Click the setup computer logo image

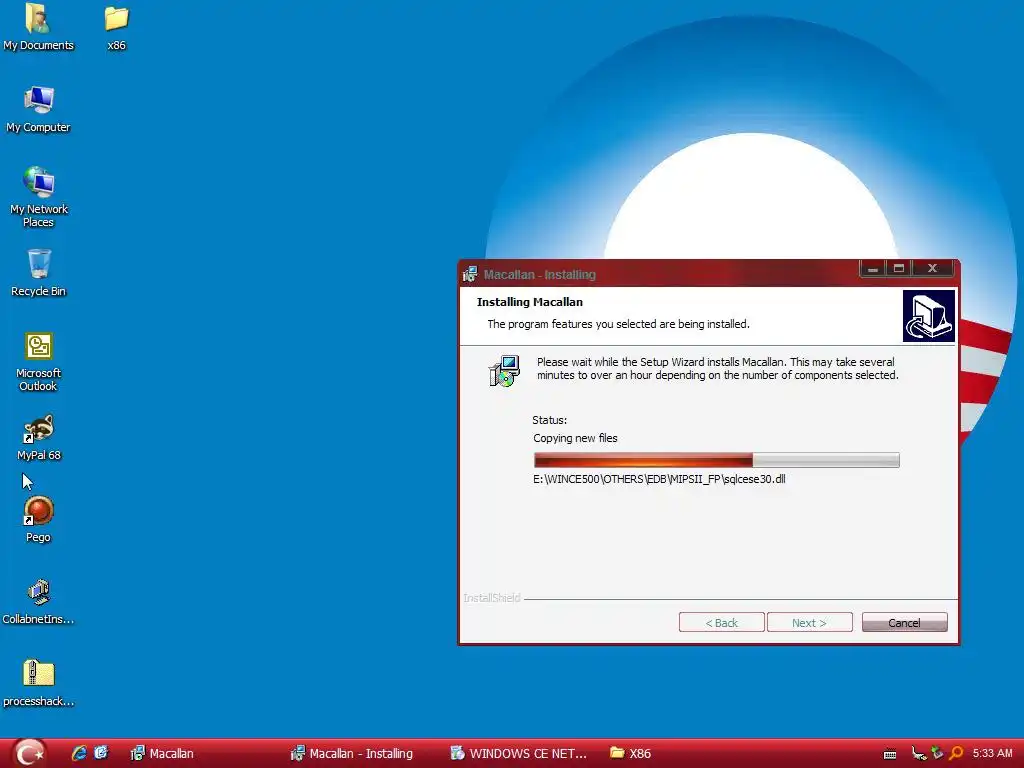(x=929, y=316)
